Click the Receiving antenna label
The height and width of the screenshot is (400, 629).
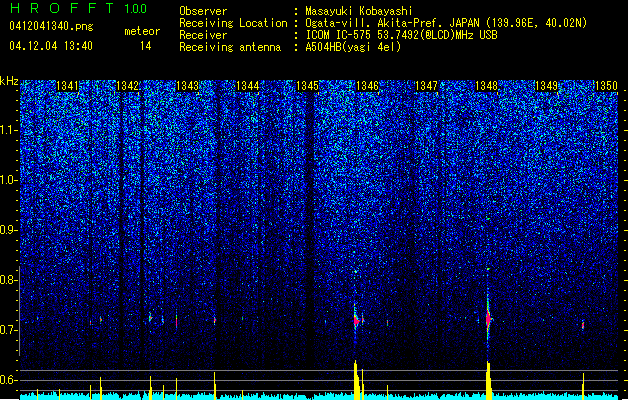point(230,47)
